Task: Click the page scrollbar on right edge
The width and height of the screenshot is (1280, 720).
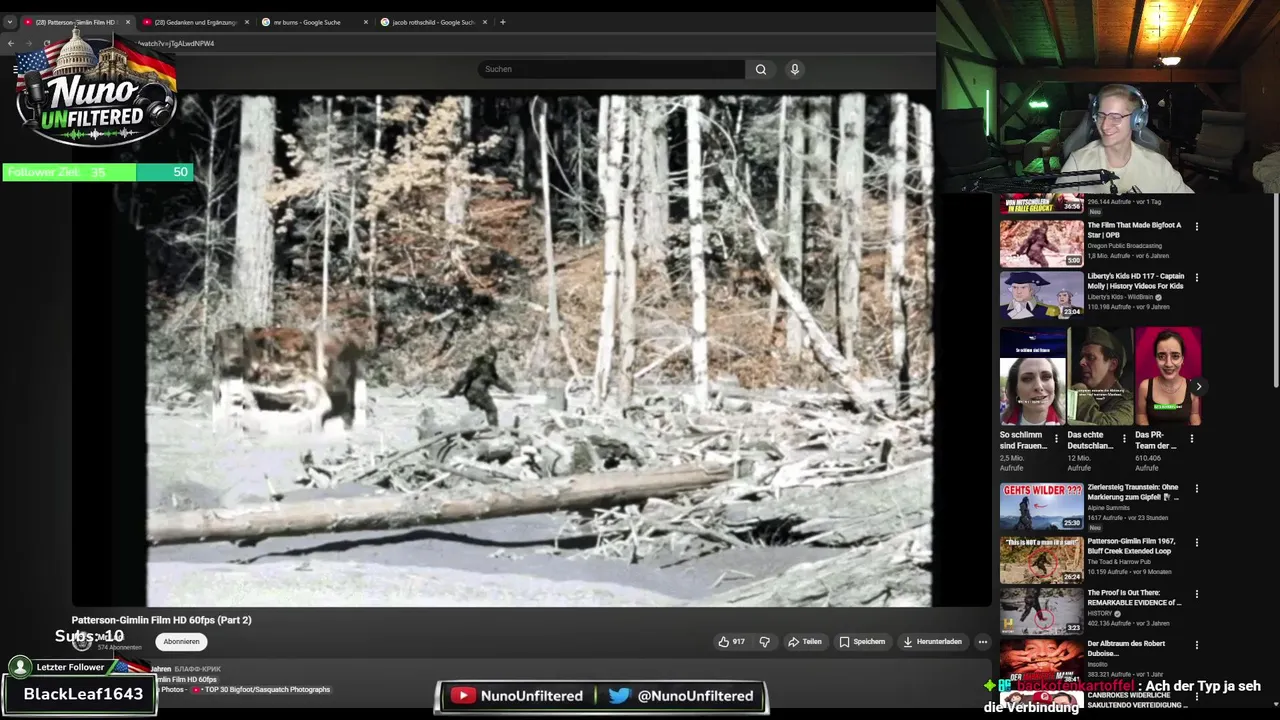Action: pyautogui.click(x=1276, y=290)
